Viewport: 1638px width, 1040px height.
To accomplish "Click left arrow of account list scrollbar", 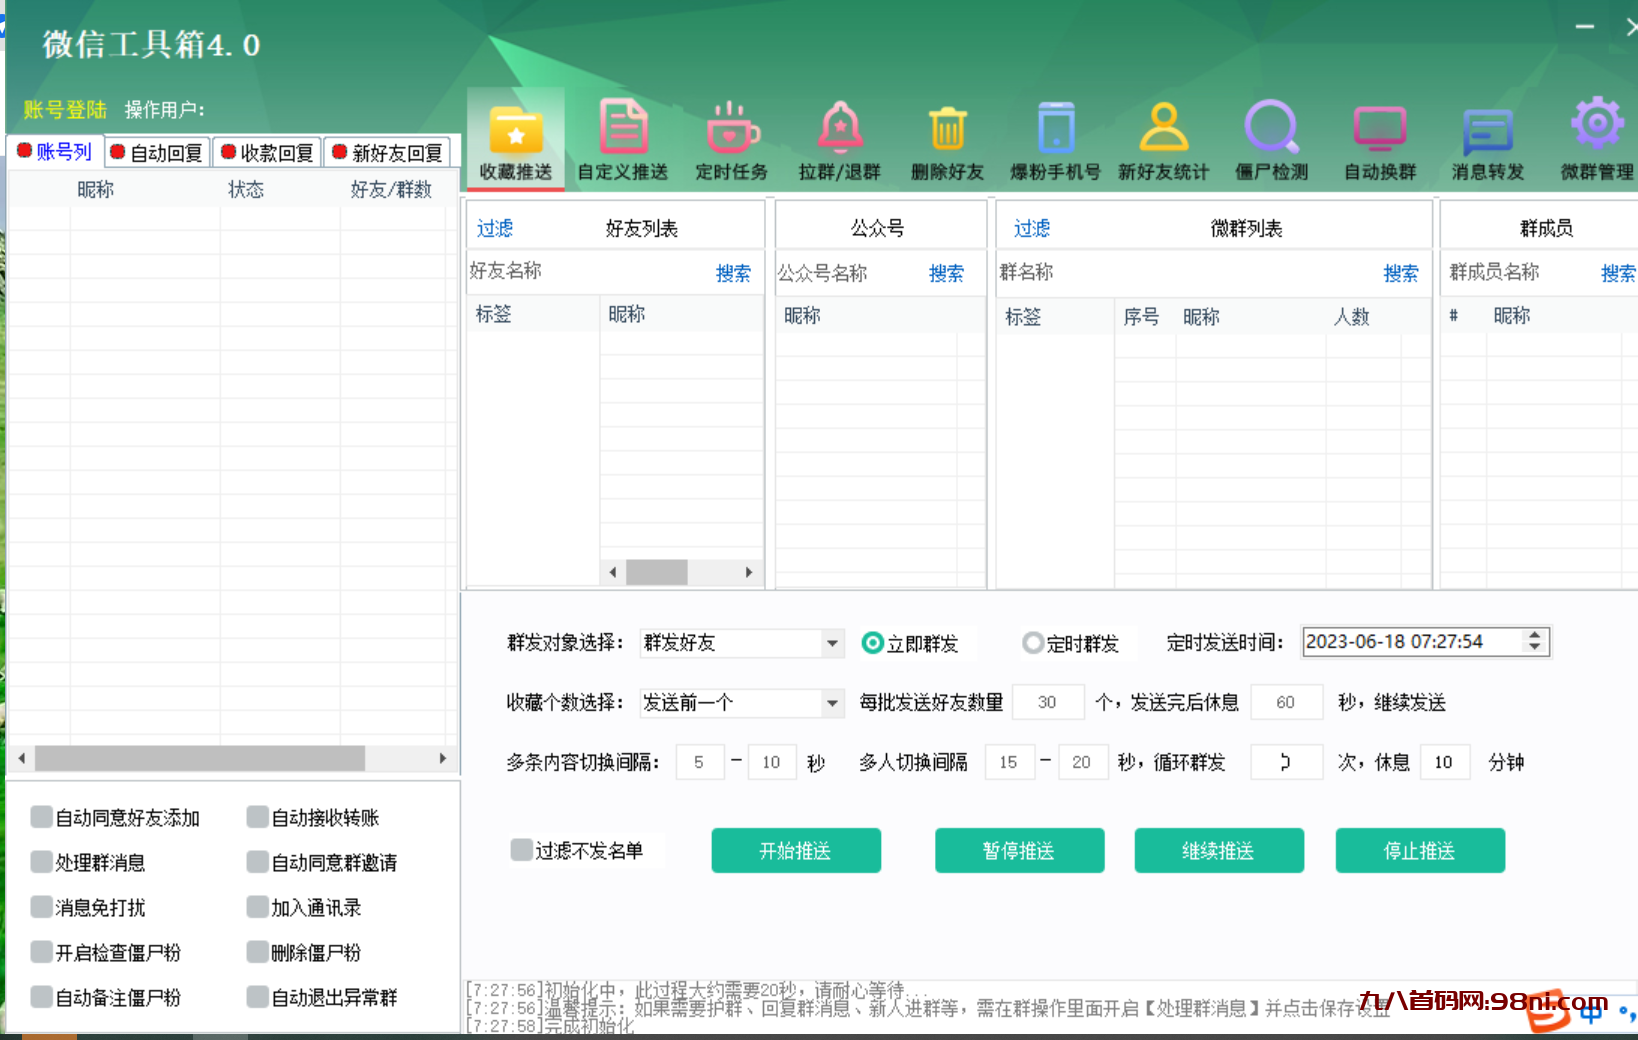I will [x=21, y=758].
